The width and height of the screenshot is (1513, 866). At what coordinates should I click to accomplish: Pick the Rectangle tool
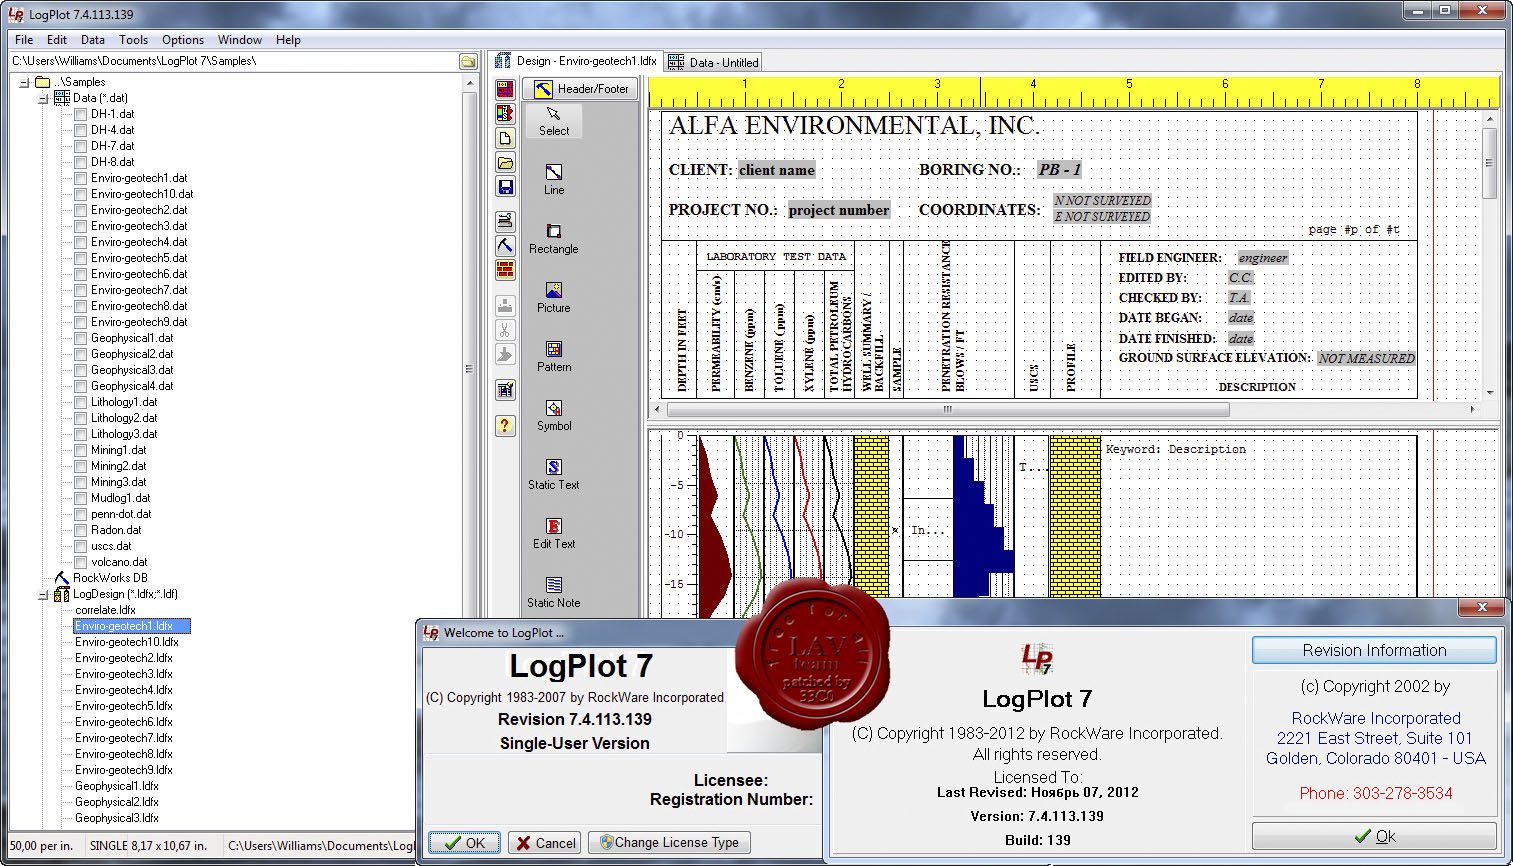tap(554, 238)
